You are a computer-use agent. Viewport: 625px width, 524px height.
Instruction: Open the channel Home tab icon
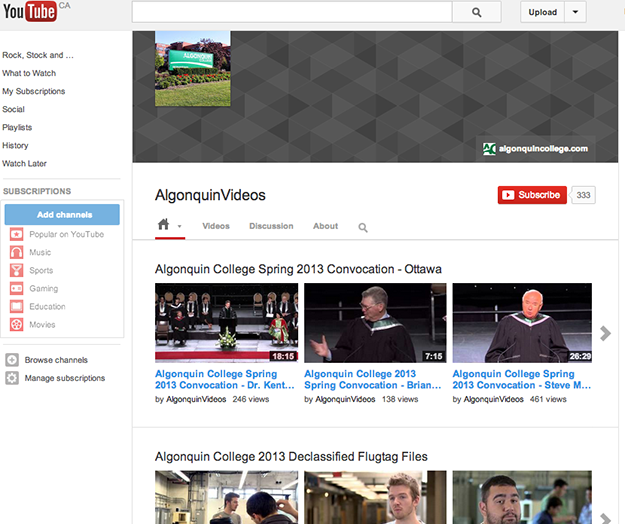[163, 224]
